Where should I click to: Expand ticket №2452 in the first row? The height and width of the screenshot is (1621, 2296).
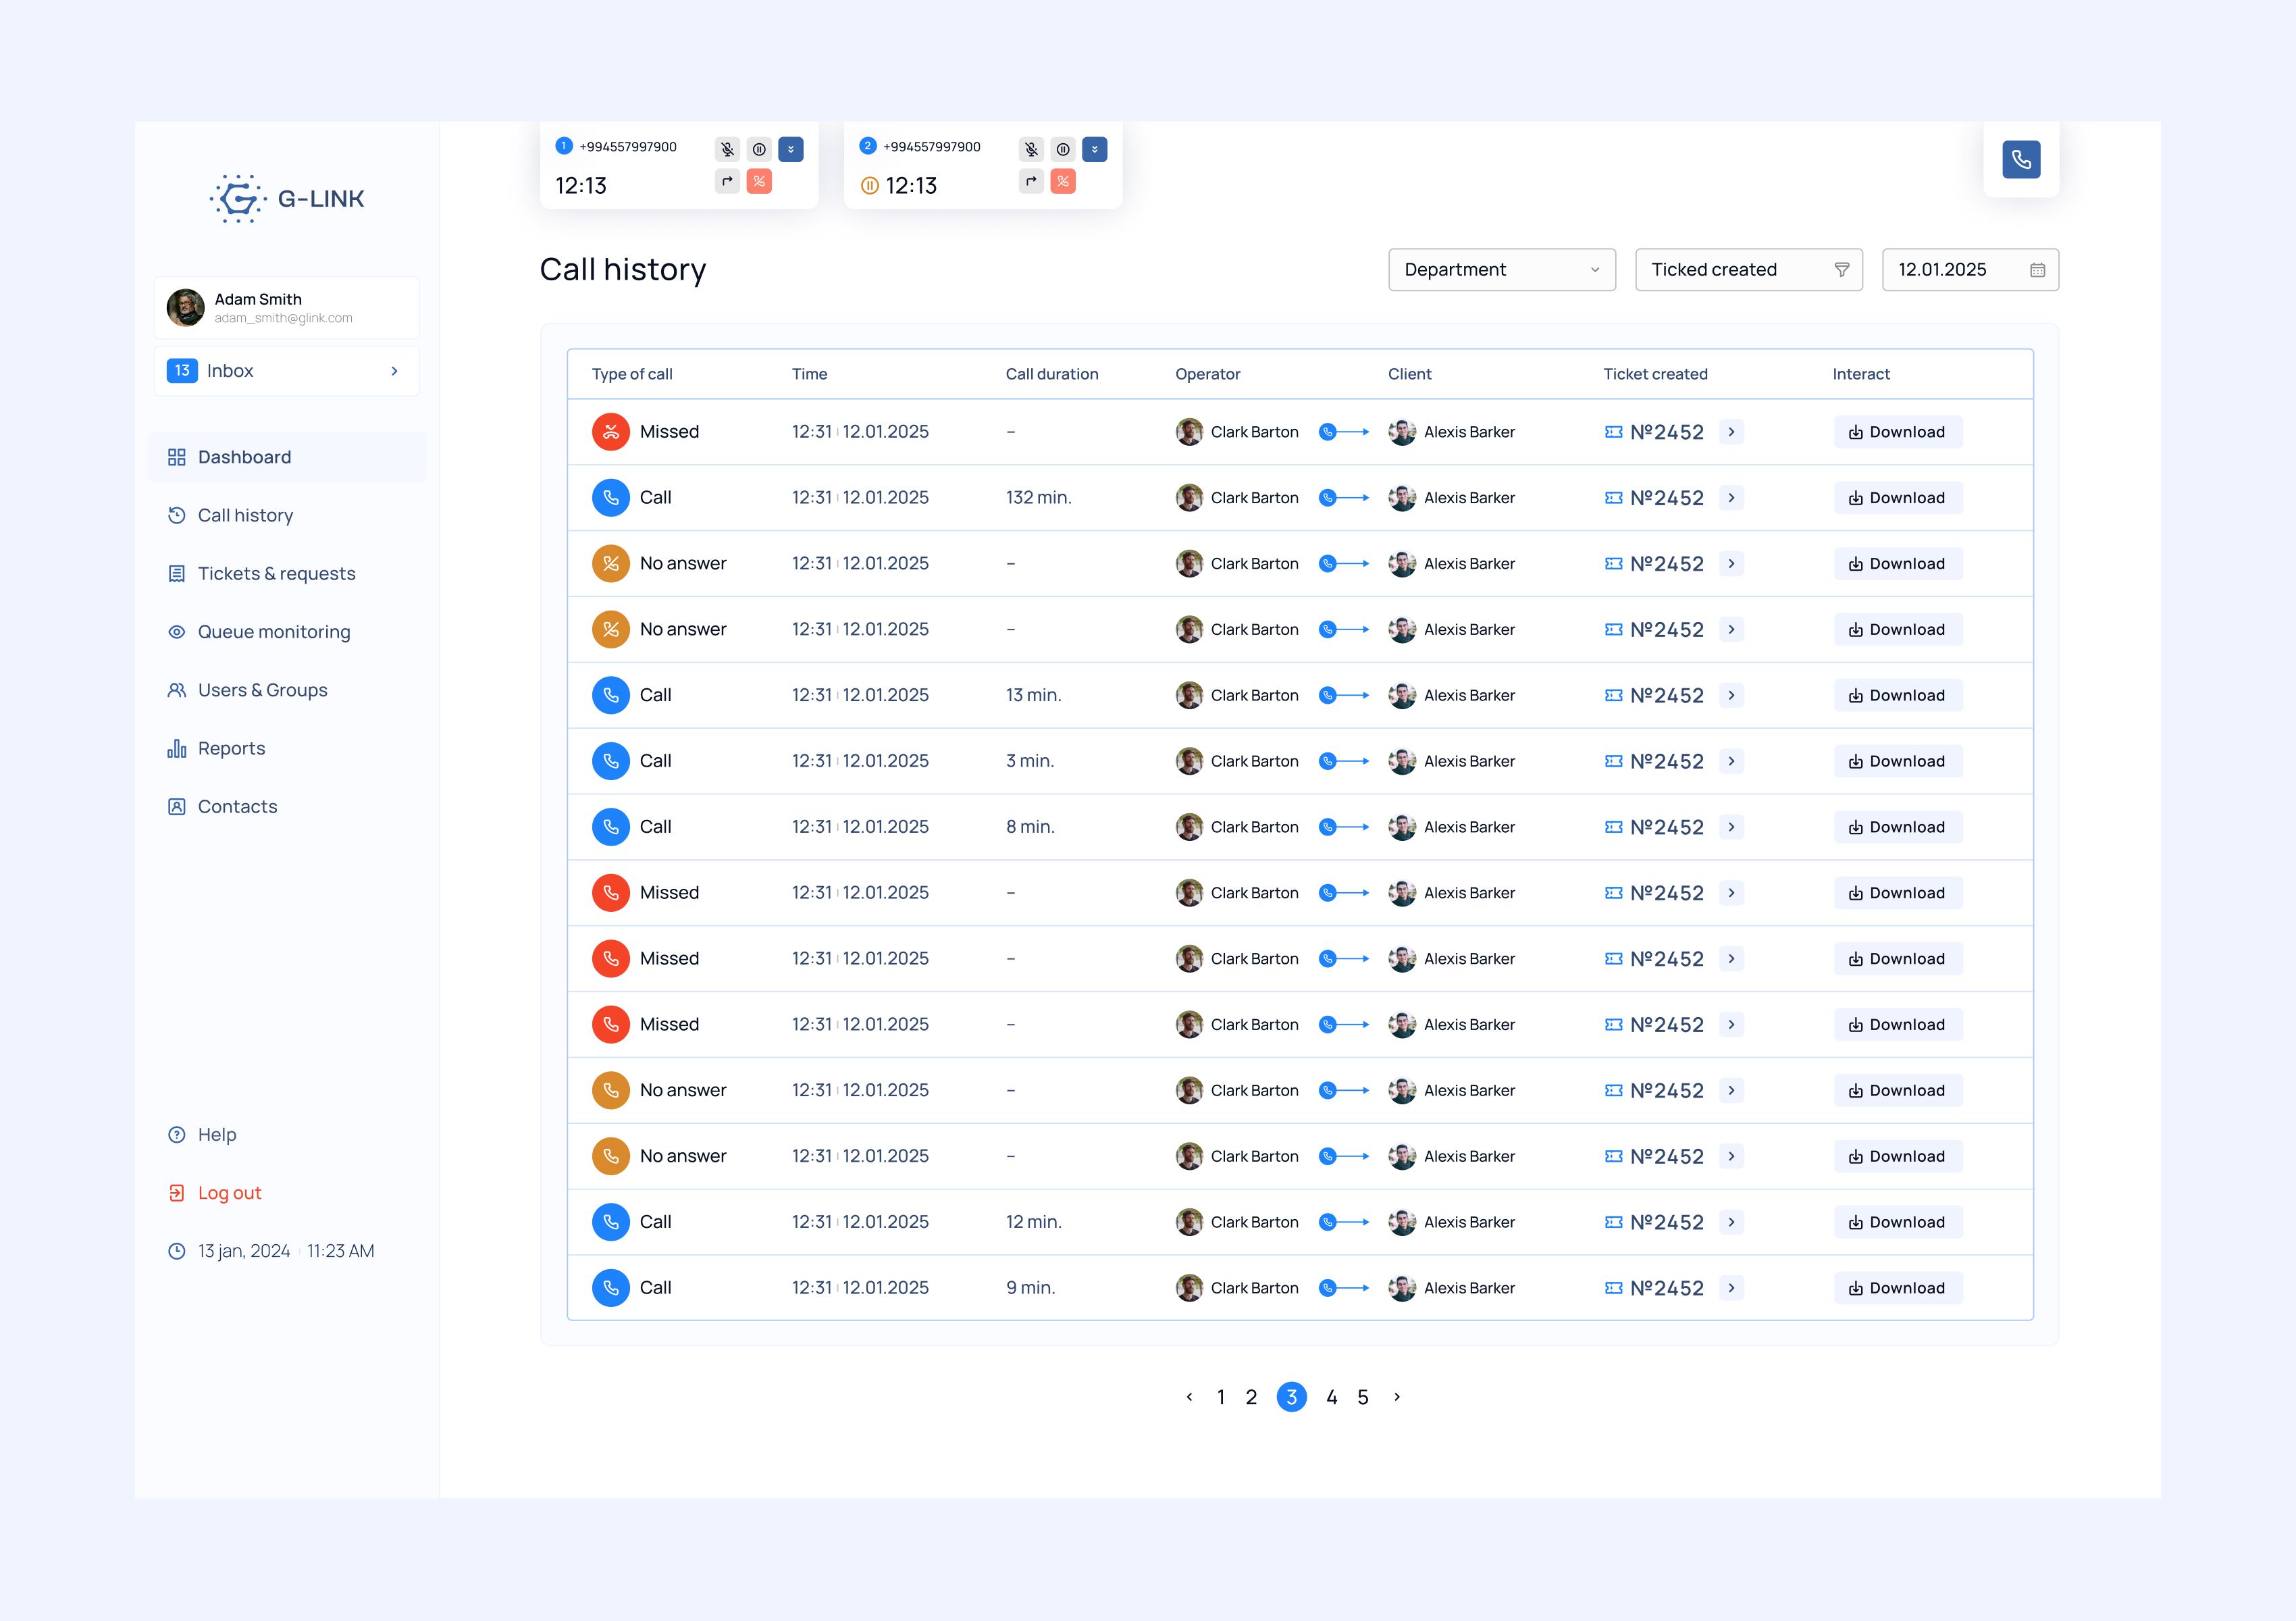pos(1731,431)
